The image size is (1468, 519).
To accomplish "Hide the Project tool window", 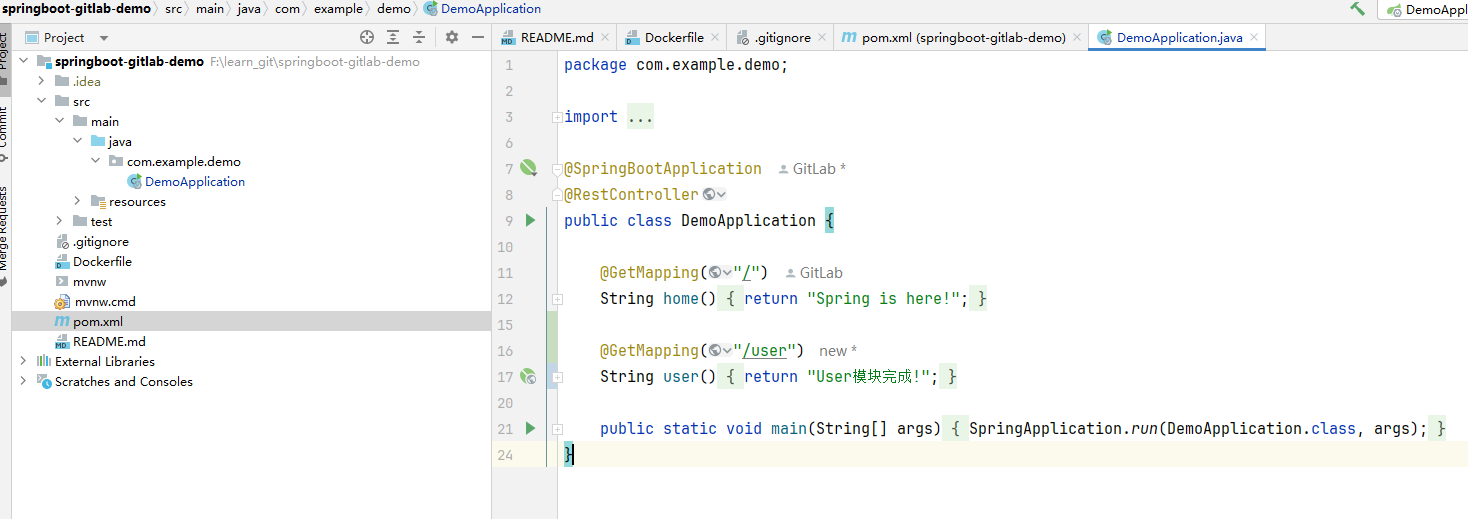I will click(477, 37).
